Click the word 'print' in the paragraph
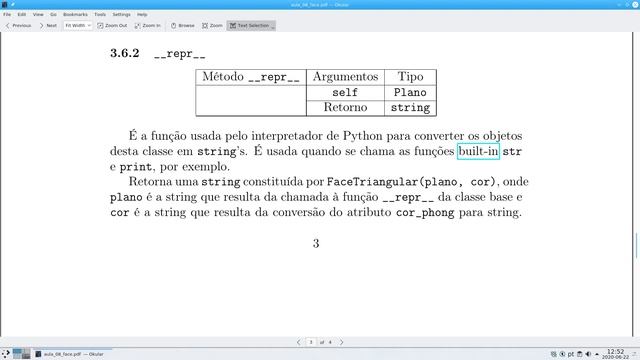The width and height of the screenshot is (640, 360). point(136,167)
